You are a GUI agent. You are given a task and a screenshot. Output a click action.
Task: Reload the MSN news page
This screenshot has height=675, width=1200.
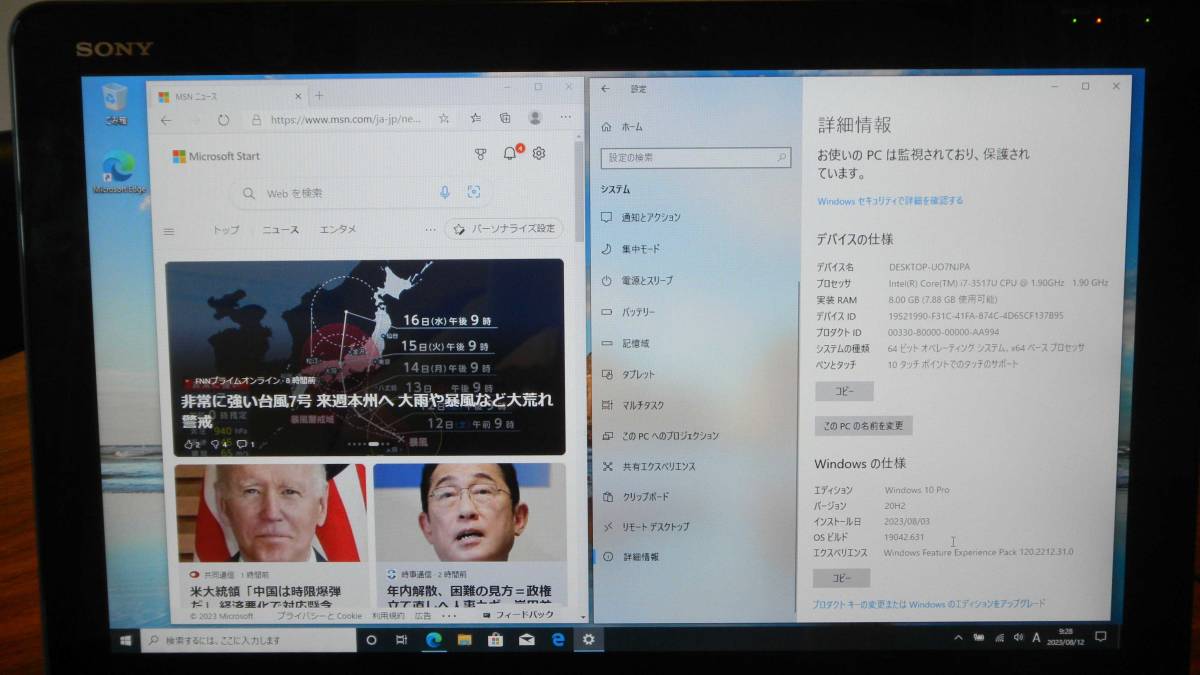coord(223,119)
